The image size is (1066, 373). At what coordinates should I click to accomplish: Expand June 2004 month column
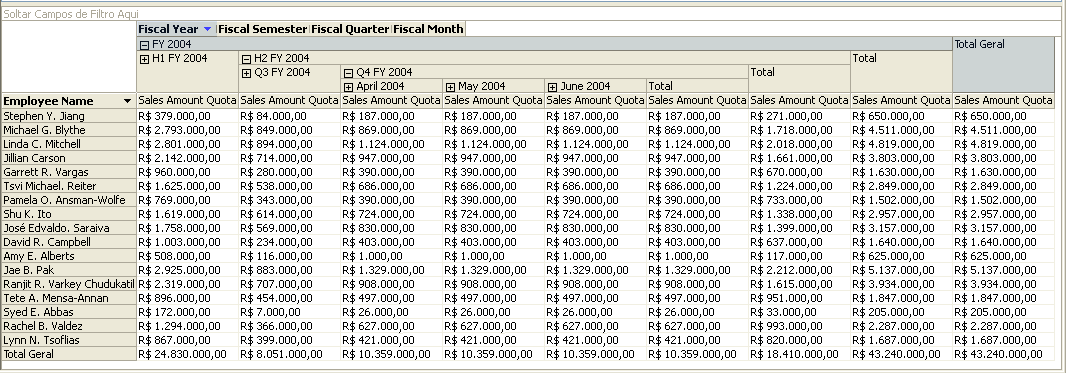pyautogui.click(x=552, y=87)
